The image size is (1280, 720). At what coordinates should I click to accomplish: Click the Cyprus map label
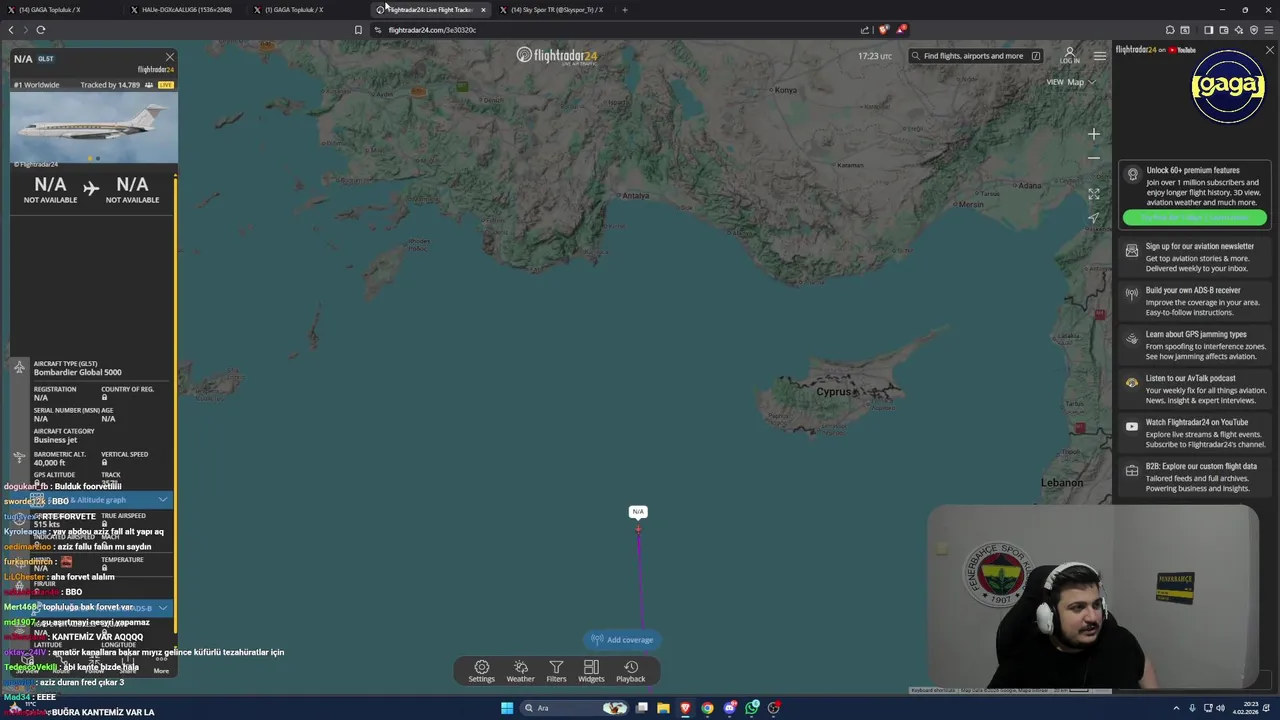(833, 391)
